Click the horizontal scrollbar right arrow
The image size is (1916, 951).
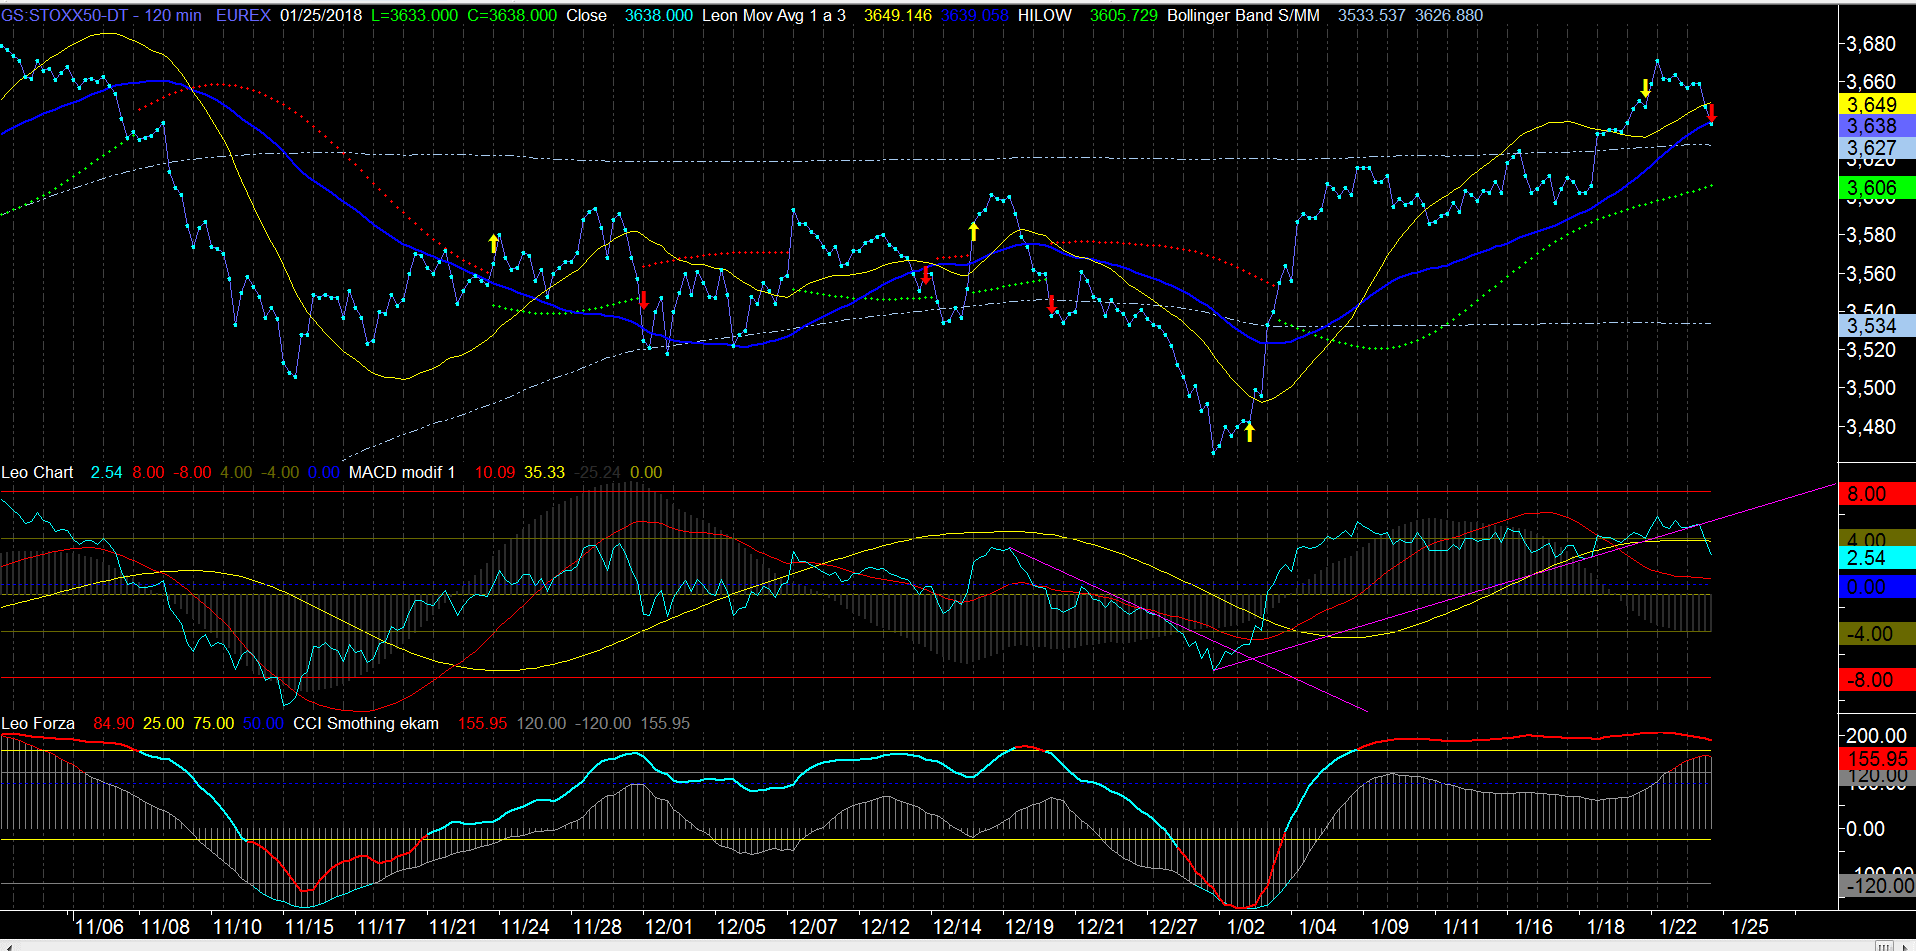pyautogui.click(x=1907, y=945)
